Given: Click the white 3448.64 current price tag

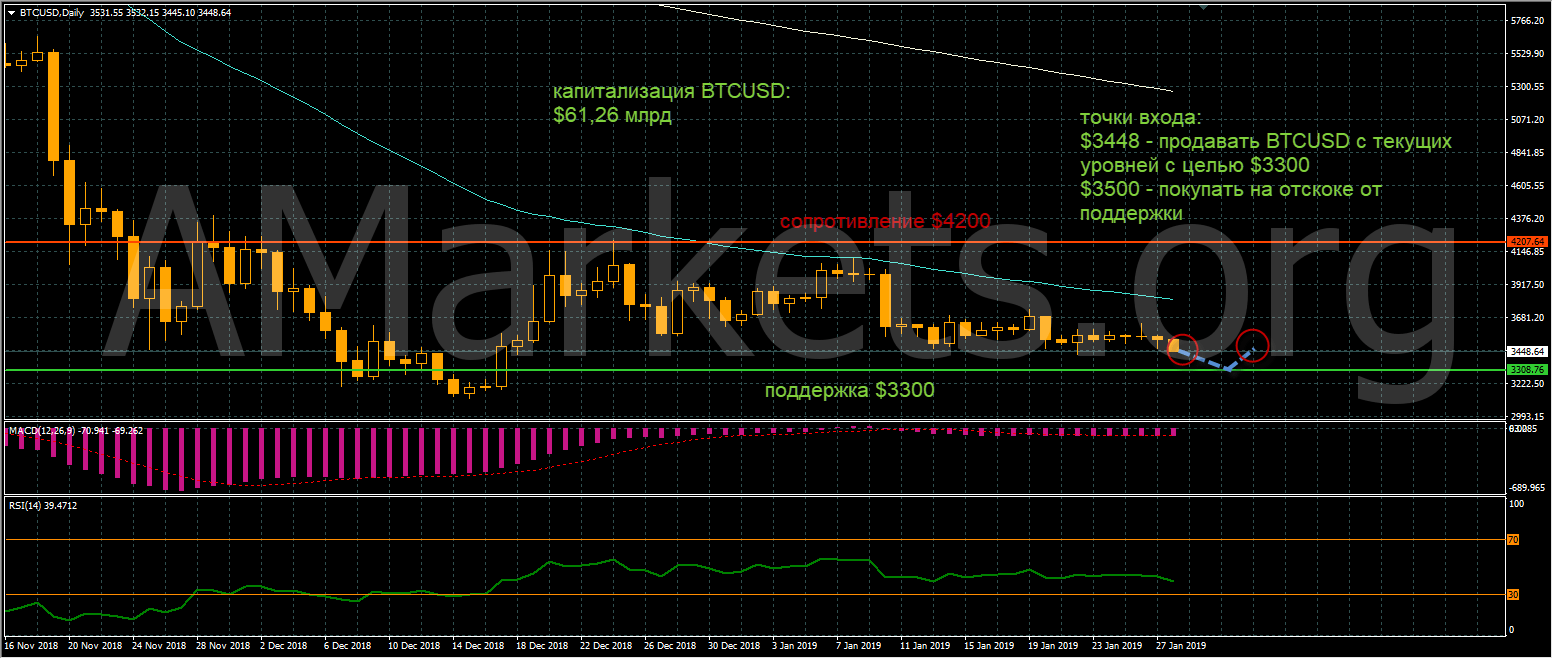Looking at the screenshot, I should coord(1526,352).
